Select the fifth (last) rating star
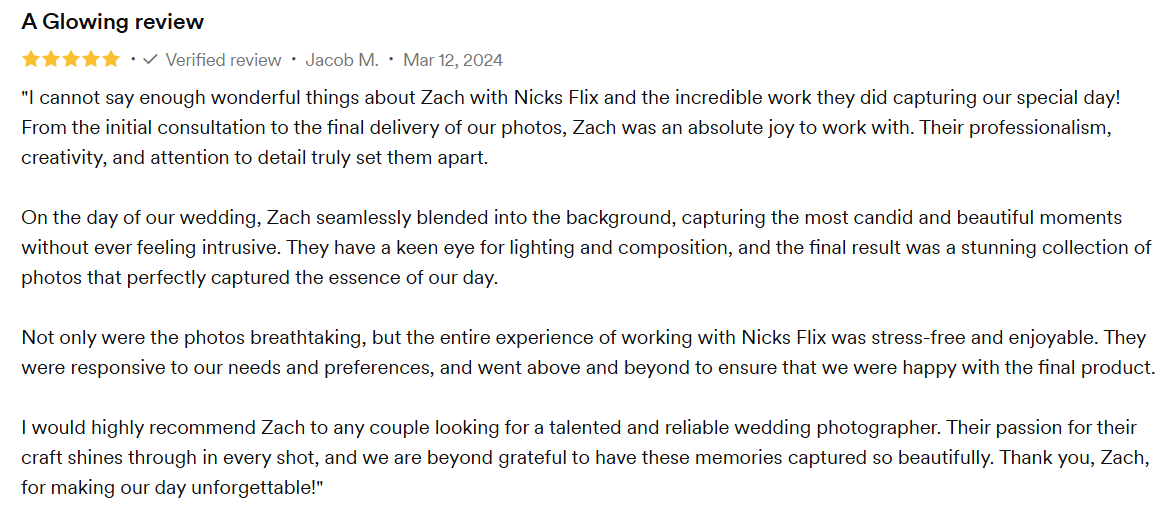This screenshot has height=520, width=1170. [x=110, y=59]
